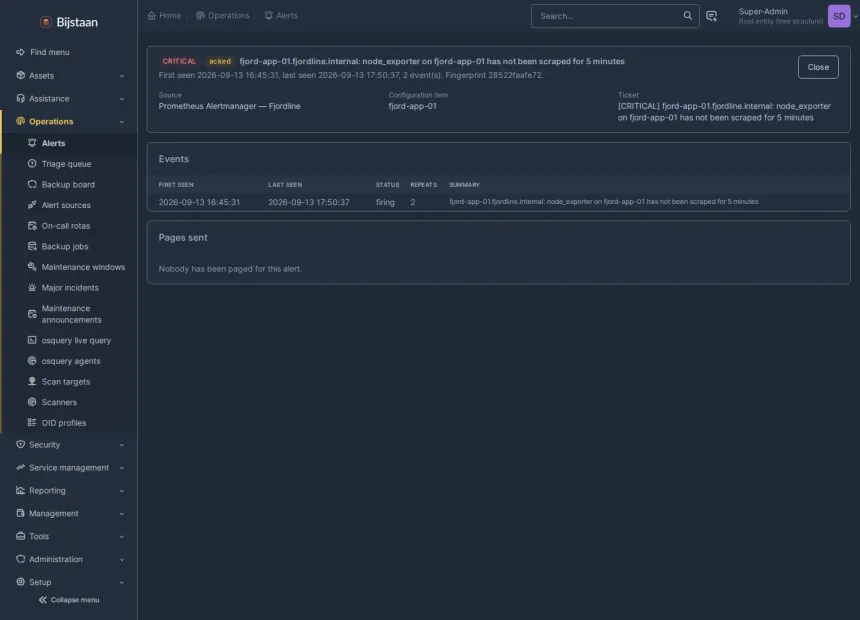The height and width of the screenshot is (620, 860).
Task: Click the Maintenance announcements icon
Action: [x=32, y=314]
